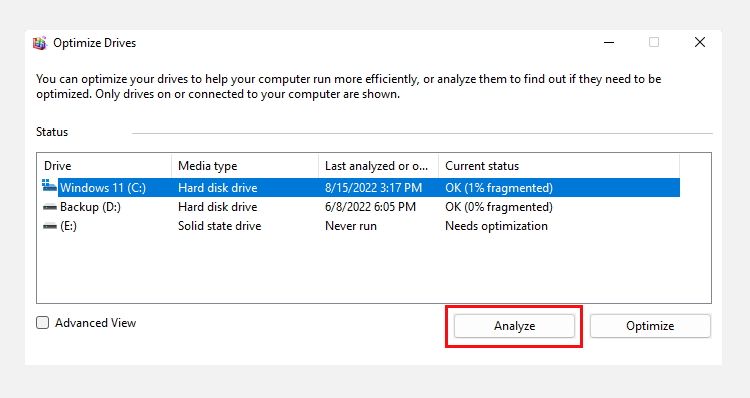Sort by the Drive column header
The image size is (750, 398).
click(104, 166)
